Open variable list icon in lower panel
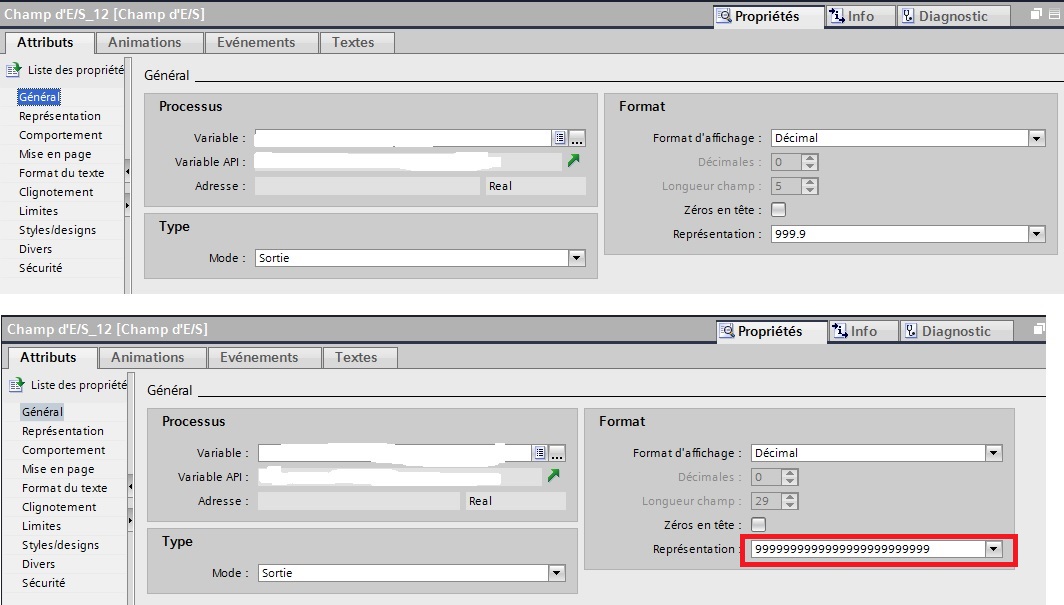1064x605 pixels. [540, 453]
